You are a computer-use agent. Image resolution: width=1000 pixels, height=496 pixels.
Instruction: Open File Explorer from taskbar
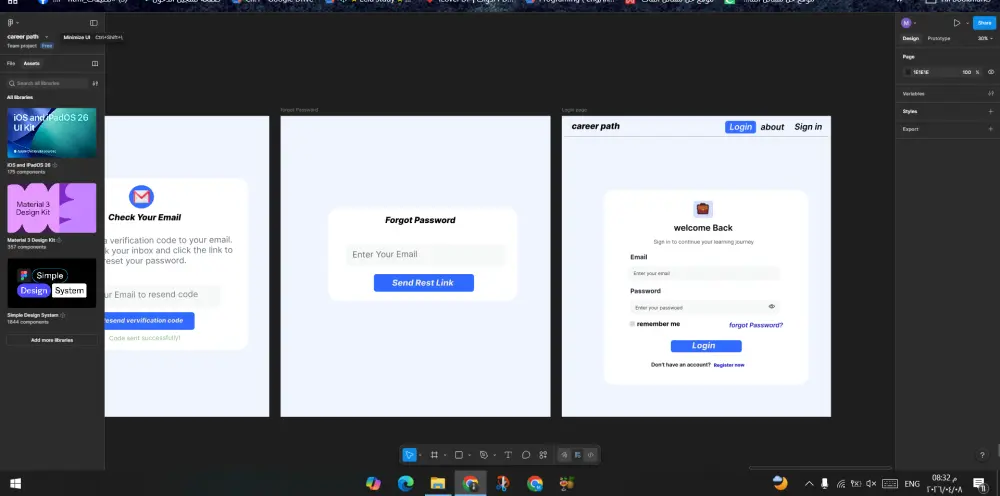[438, 483]
